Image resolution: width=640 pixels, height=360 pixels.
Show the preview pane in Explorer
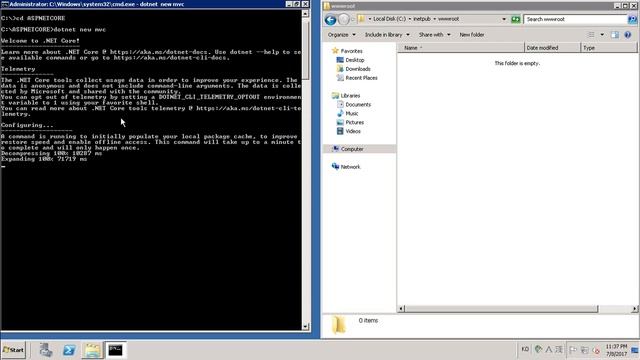click(615, 35)
